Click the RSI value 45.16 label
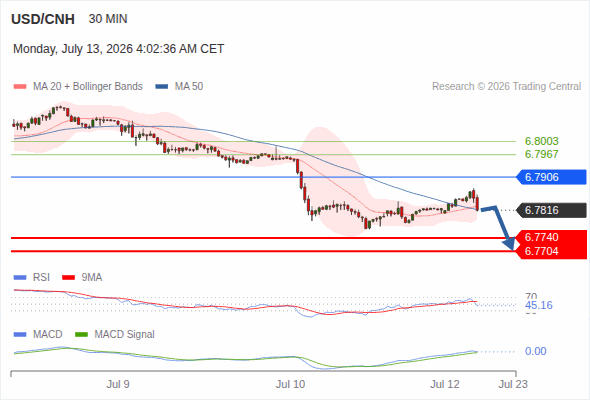 coord(538,305)
